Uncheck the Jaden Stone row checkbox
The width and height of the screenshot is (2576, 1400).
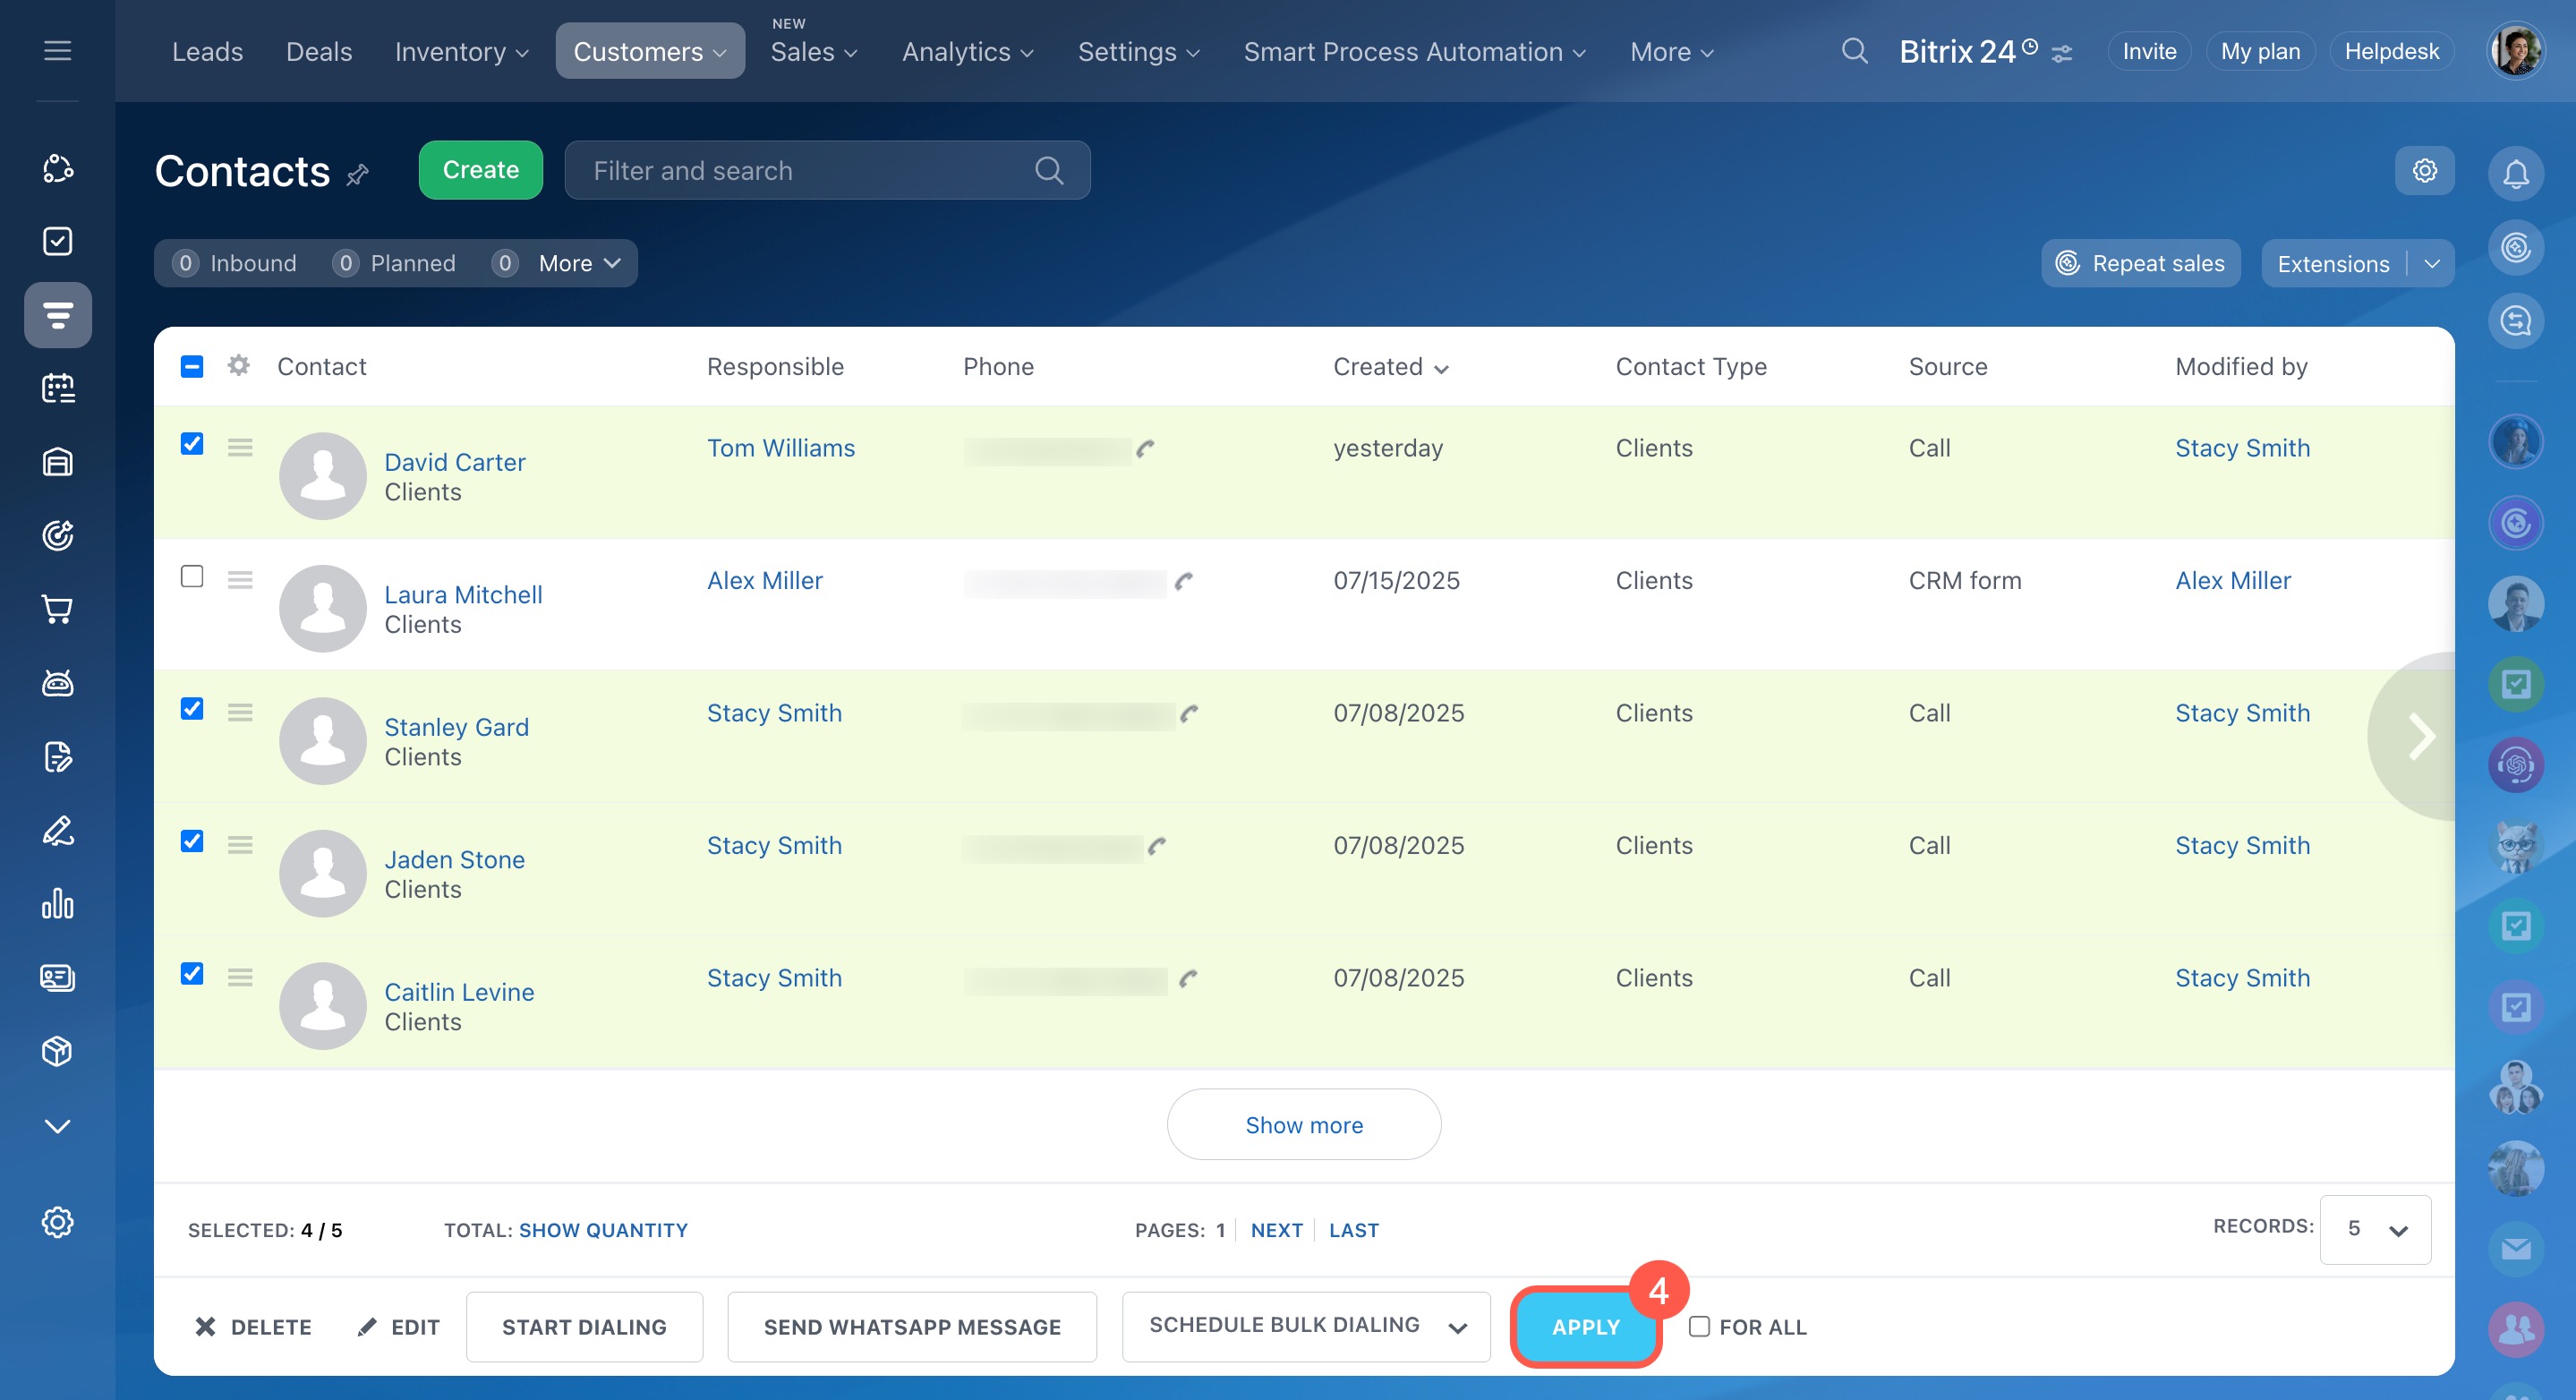192,841
